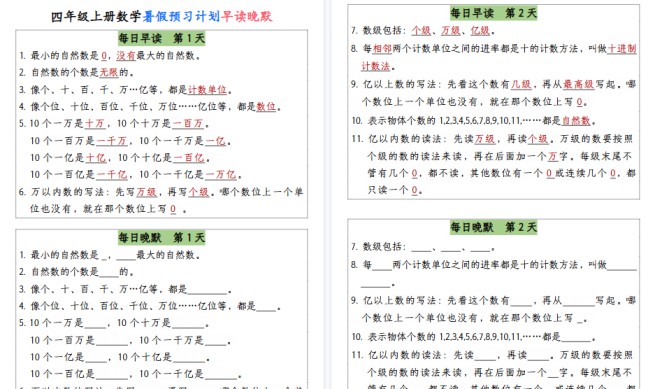The height and width of the screenshot is (389, 648).
Task: Click red answer 计数法 in morning item 8
Action: pyautogui.click(x=376, y=66)
